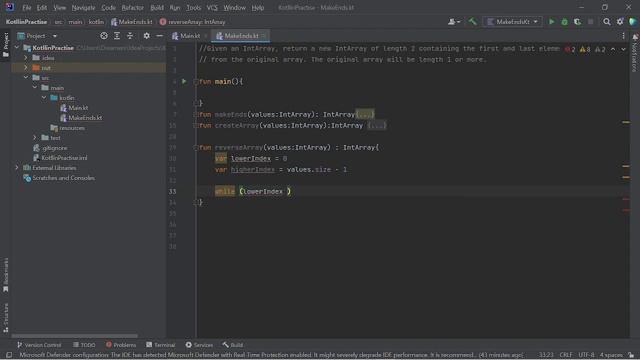
Task: Hide the Project tool window
Action: 160,36
